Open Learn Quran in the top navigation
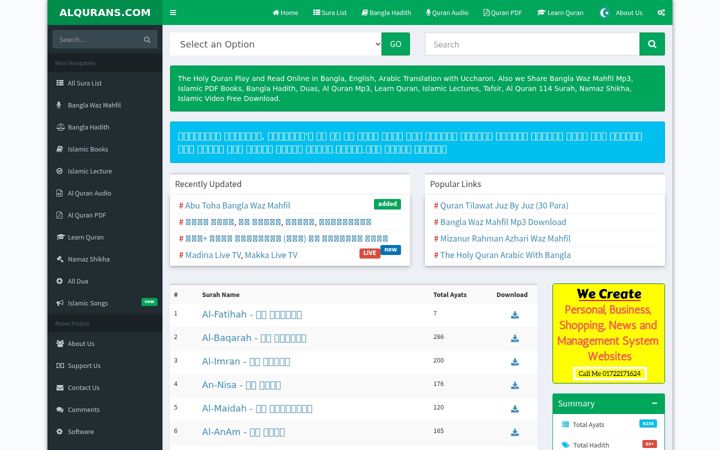Viewport: 720px width, 450px height. pyautogui.click(x=560, y=12)
